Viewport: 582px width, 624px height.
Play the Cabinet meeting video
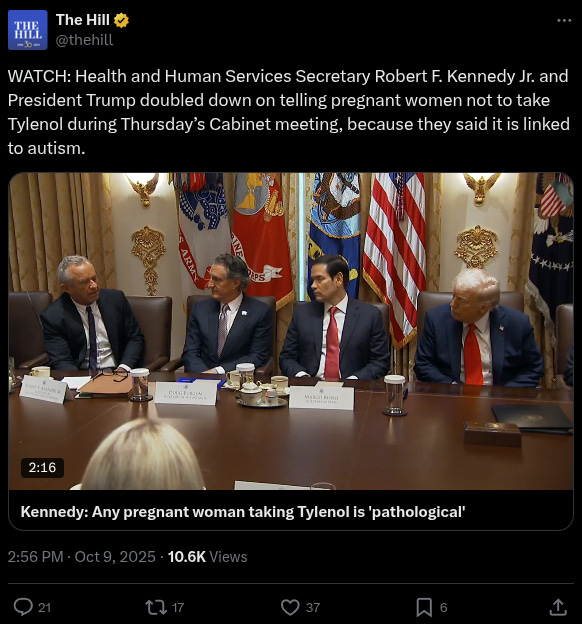coord(291,331)
